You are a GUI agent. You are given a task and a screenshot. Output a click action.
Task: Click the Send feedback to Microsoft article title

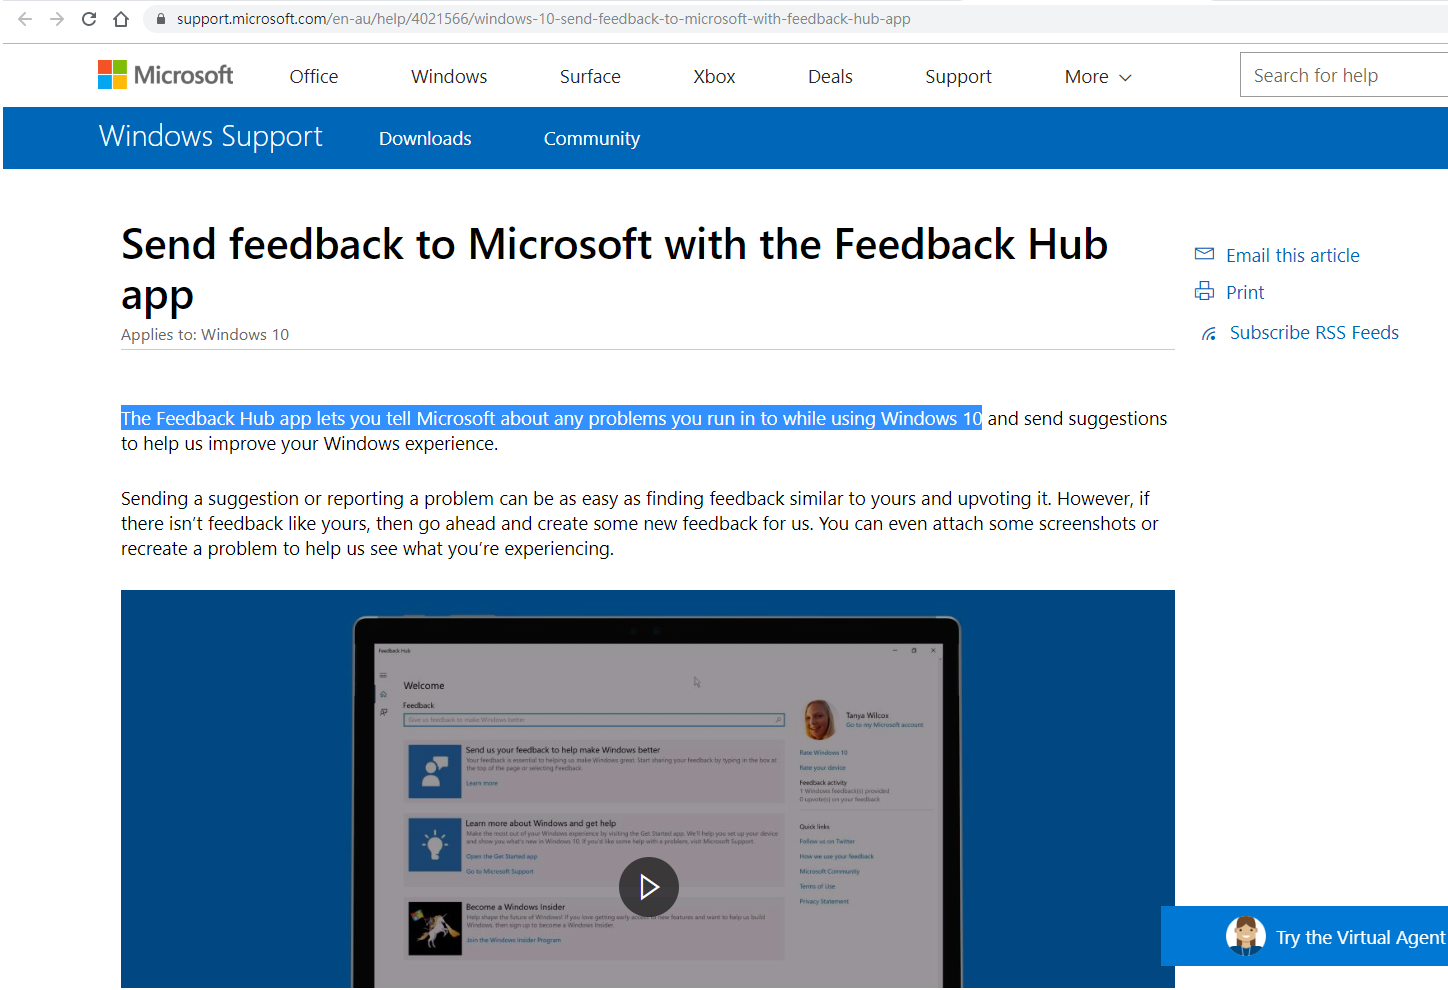click(x=614, y=269)
